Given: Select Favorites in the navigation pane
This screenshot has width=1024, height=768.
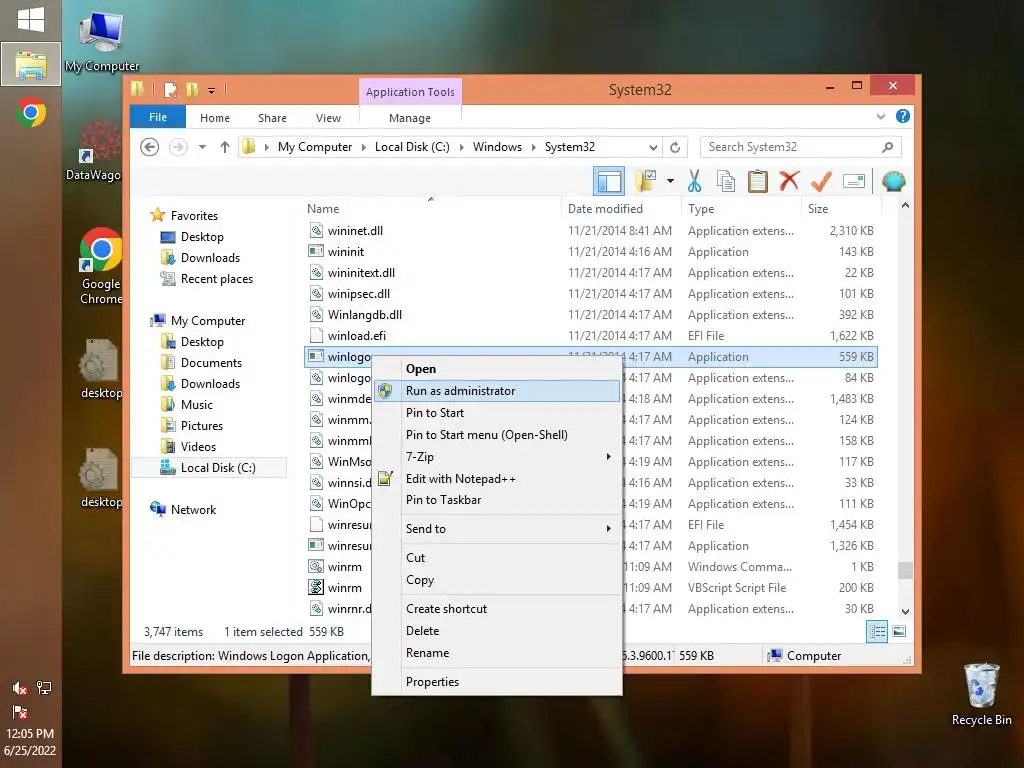Looking at the screenshot, I should 194,216.
